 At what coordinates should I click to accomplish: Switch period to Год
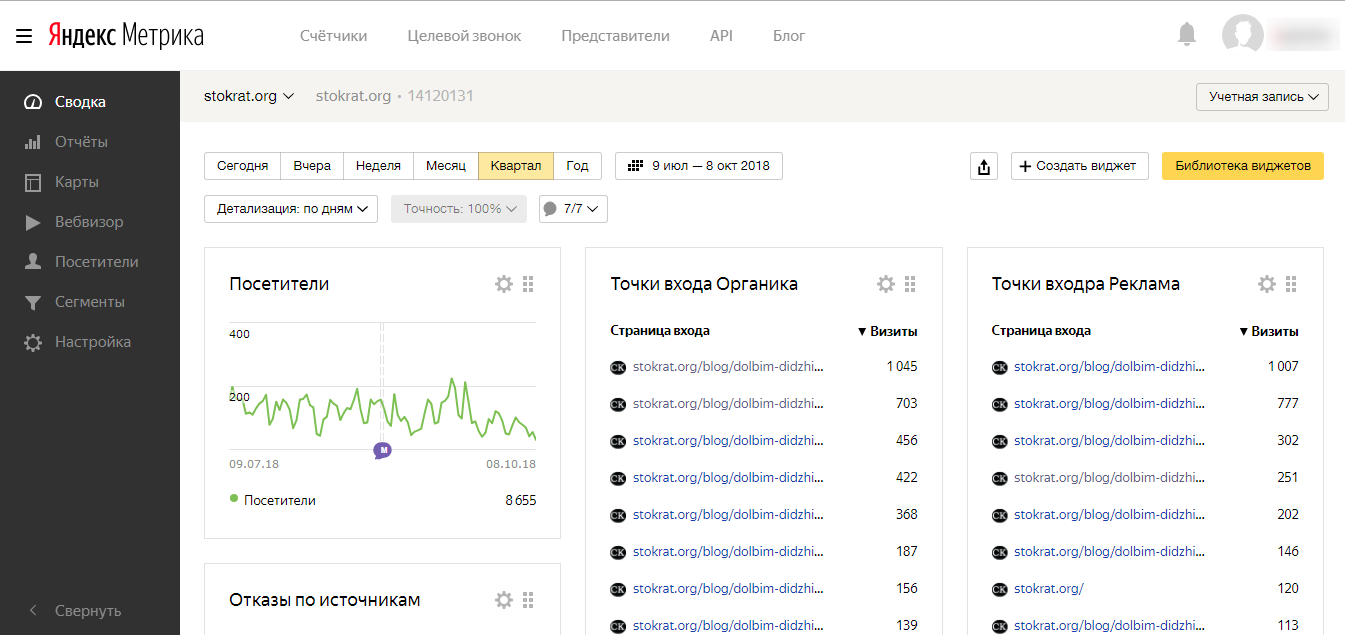point(577,166)
